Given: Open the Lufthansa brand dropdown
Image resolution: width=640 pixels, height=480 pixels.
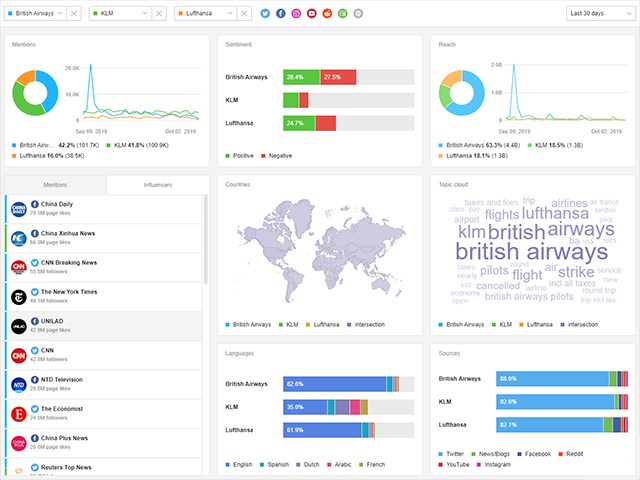Looking at the screenshot, I should click(206, 13).
